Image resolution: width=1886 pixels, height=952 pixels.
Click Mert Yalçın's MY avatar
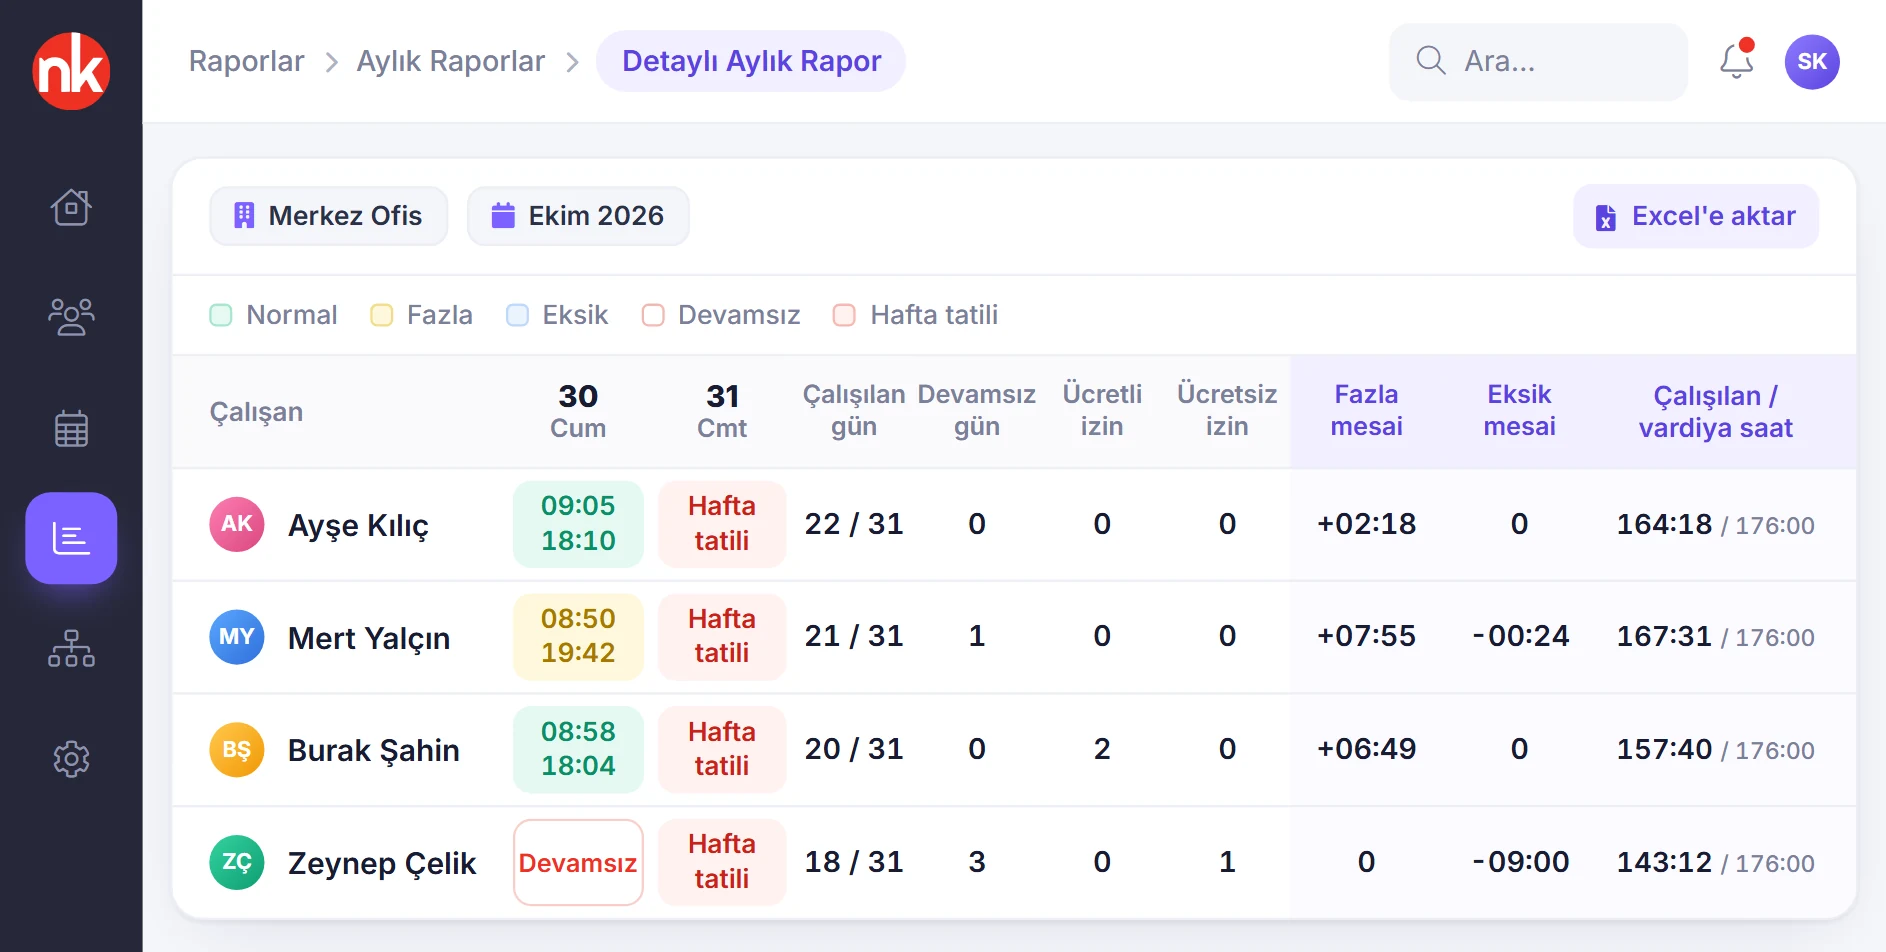(237, 637)
